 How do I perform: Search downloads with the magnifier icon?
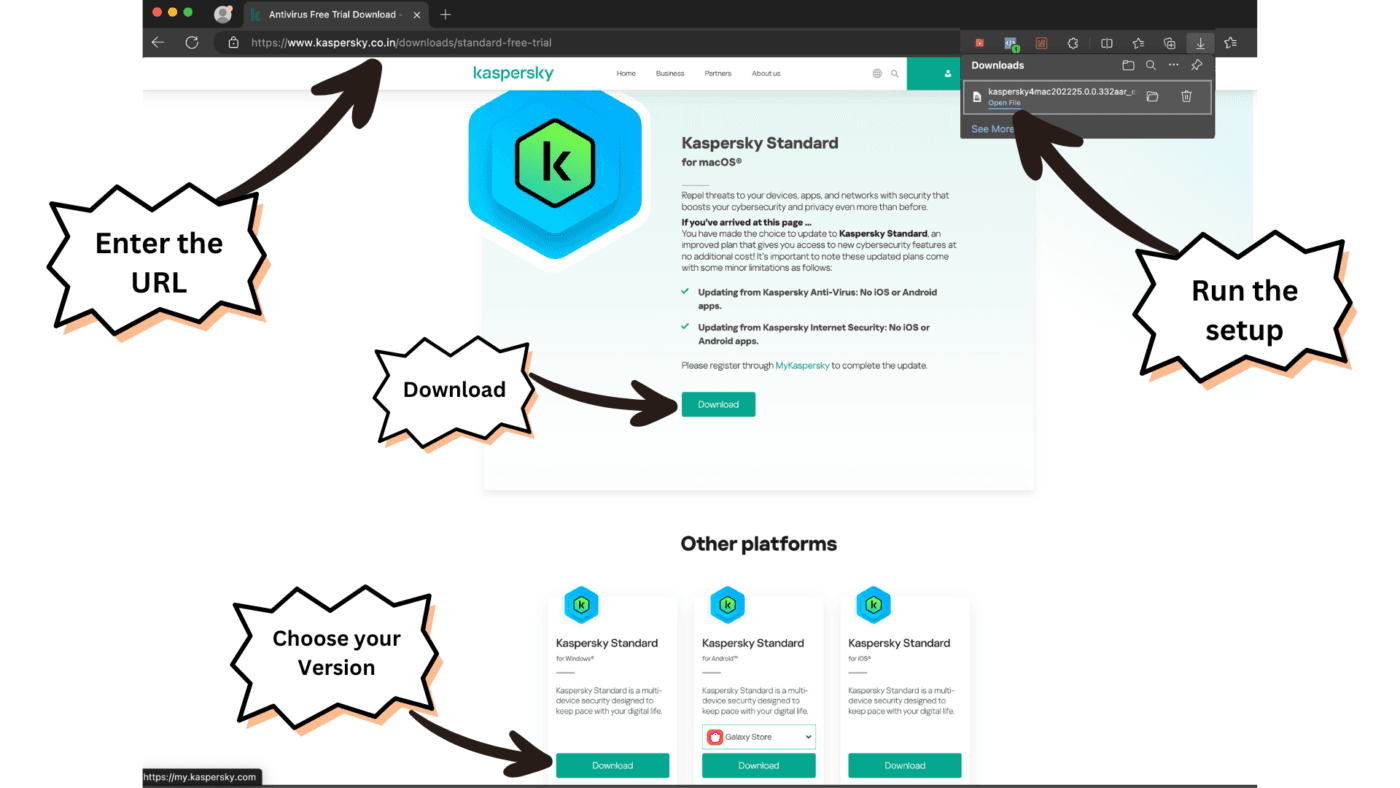coord(1151,65)
